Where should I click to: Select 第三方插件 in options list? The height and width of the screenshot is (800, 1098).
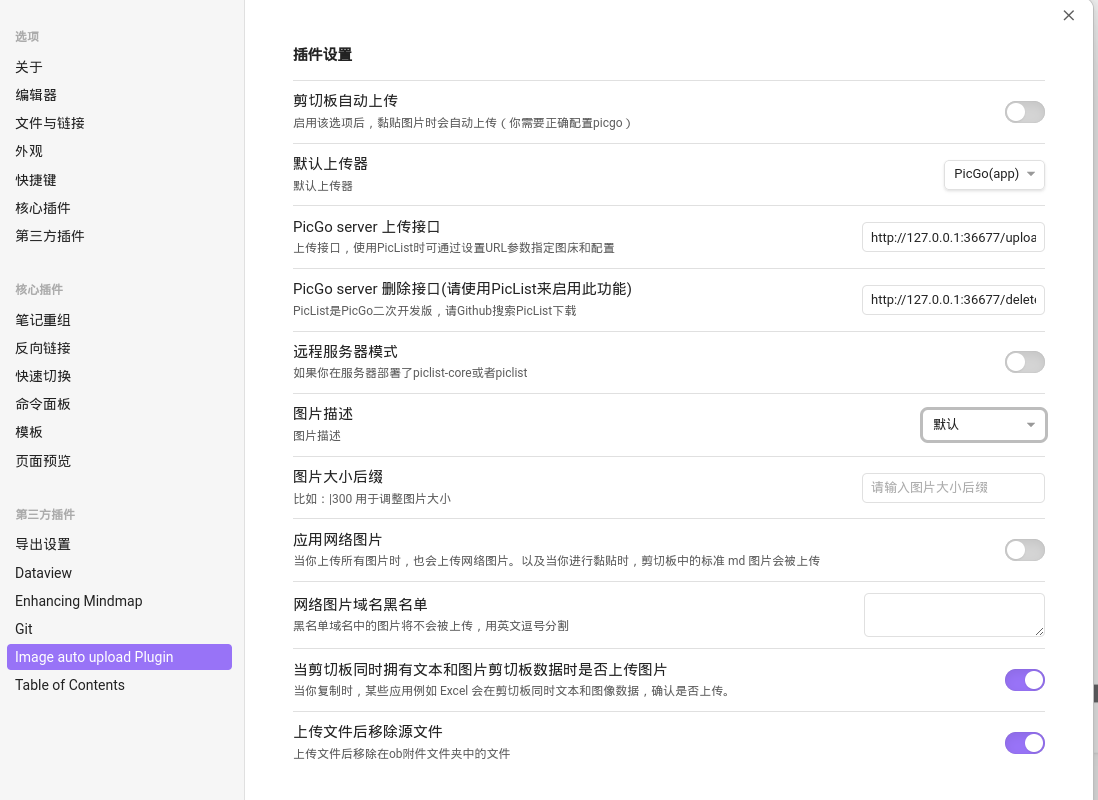50,236
